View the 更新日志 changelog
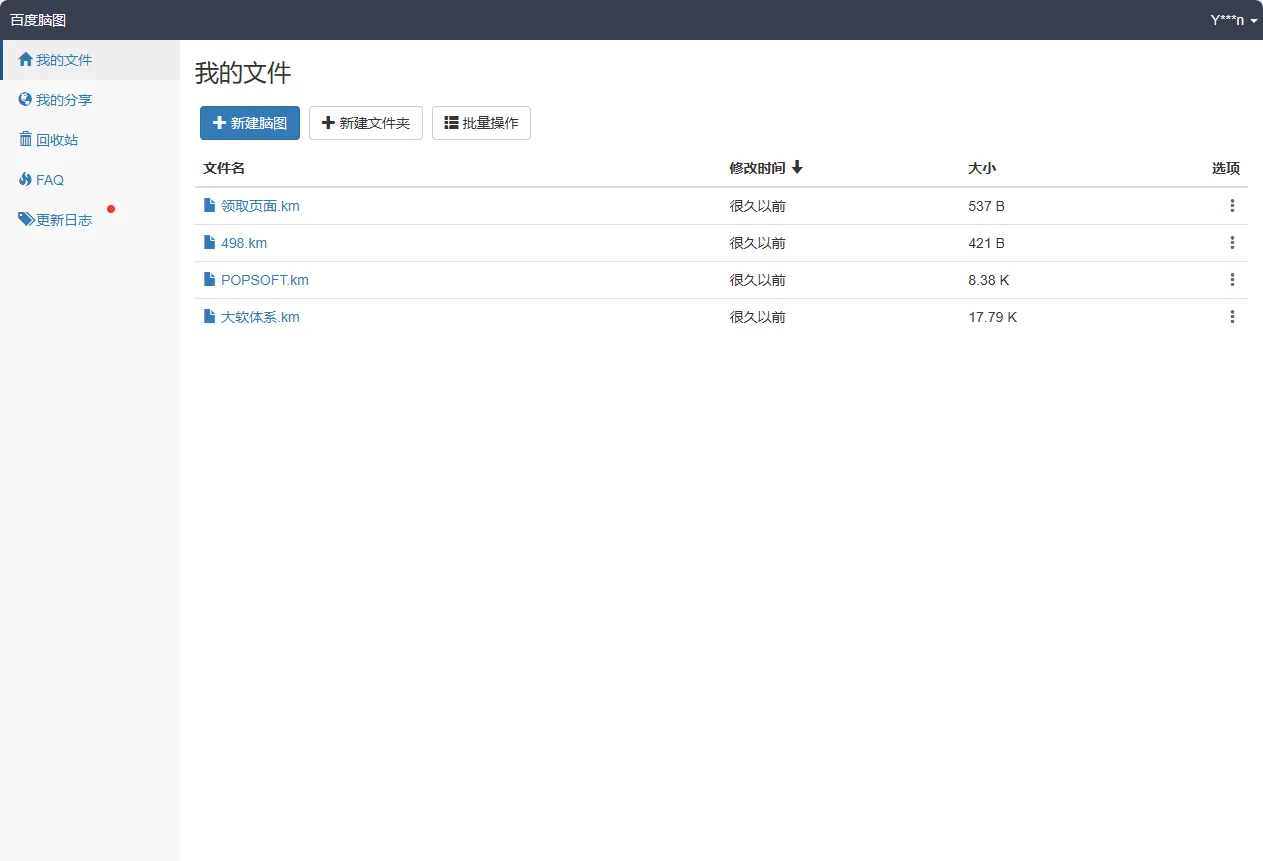Screen dimensions: 1263x861 [x=63, y=220]
